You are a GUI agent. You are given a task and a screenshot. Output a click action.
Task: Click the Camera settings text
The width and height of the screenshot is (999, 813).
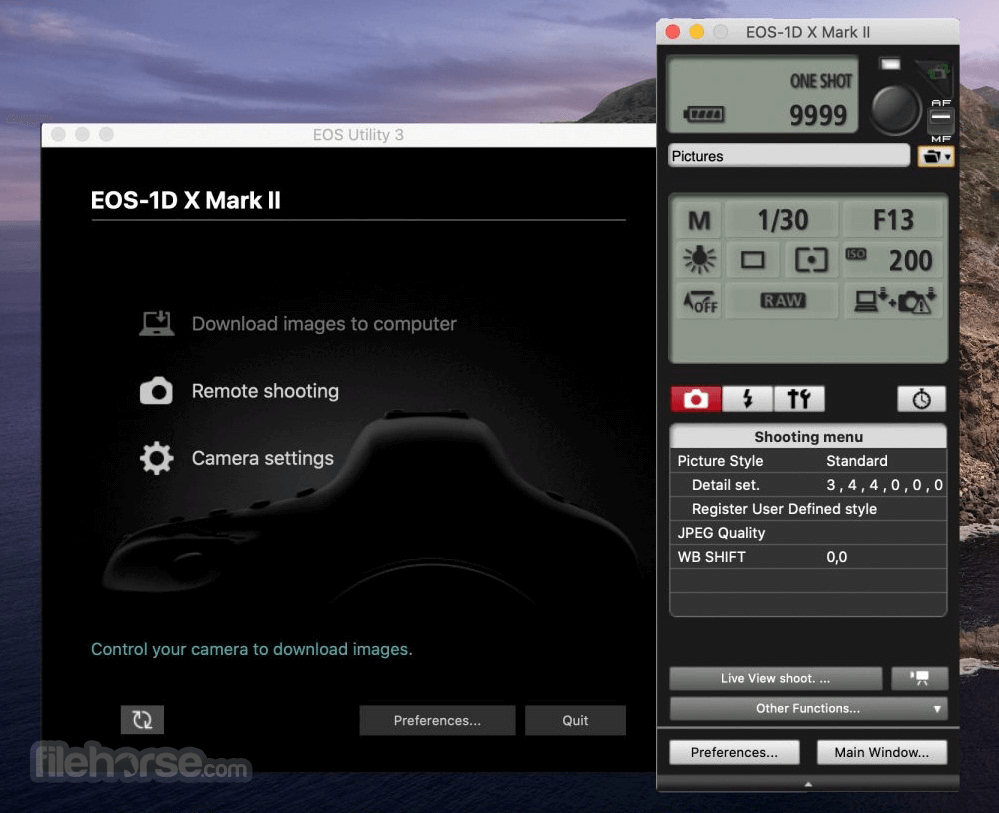[262, 458]
